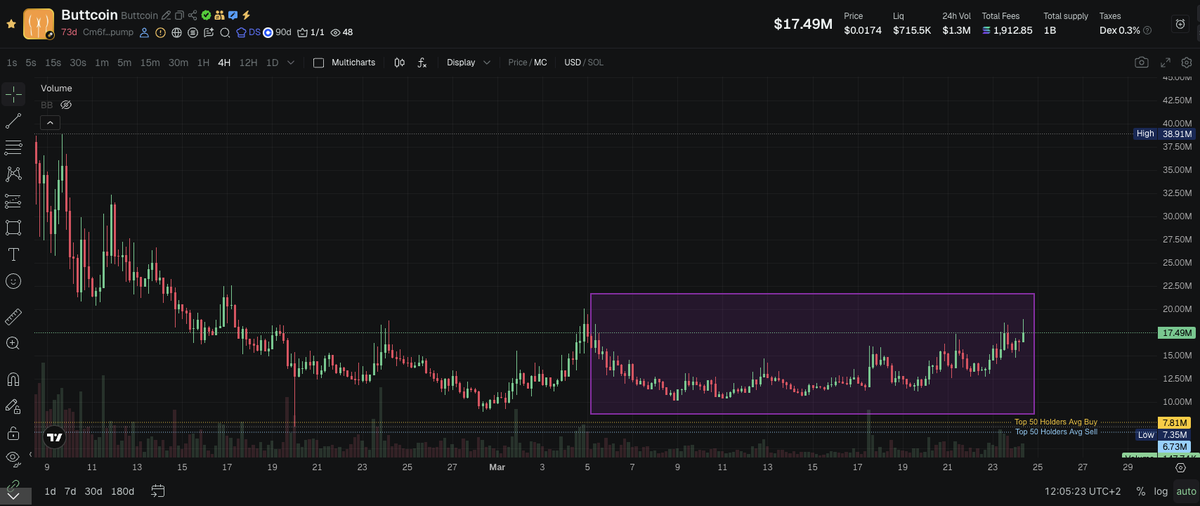Edit token name with the pencil icon
Image resolution: width=1200 pixels, height=506 pixels.
pos(166,16)
